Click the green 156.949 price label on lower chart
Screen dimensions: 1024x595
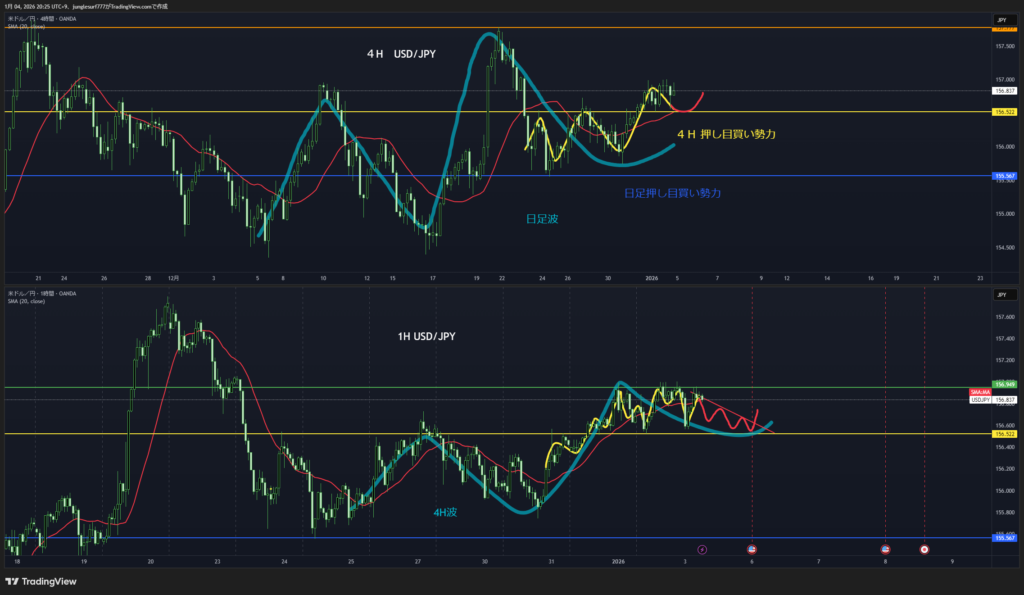(x=1004, y=384)
